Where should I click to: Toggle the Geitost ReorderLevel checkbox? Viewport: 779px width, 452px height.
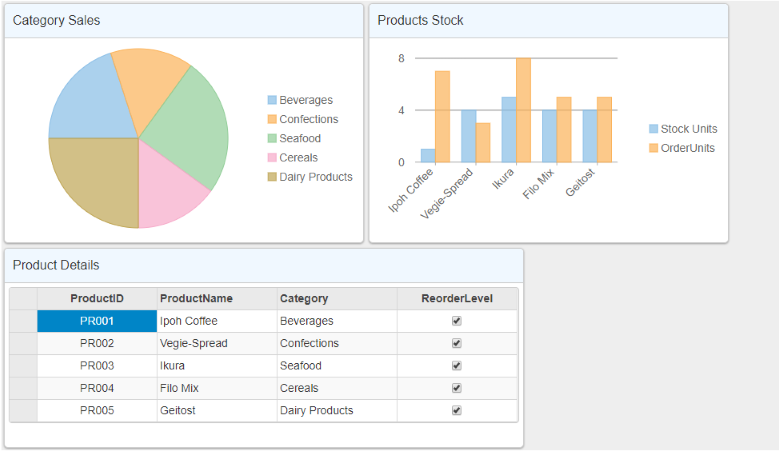pos(457,410)
